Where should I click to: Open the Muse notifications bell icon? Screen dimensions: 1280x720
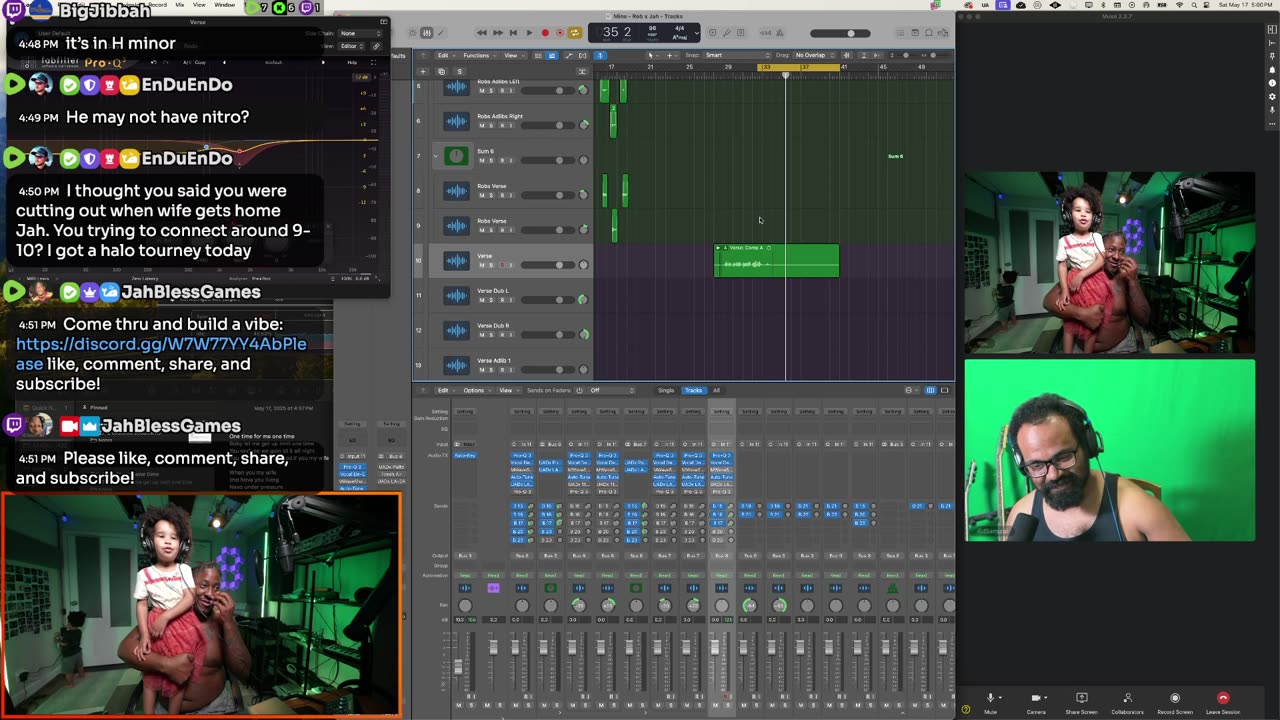click(x=1272, y=70)
